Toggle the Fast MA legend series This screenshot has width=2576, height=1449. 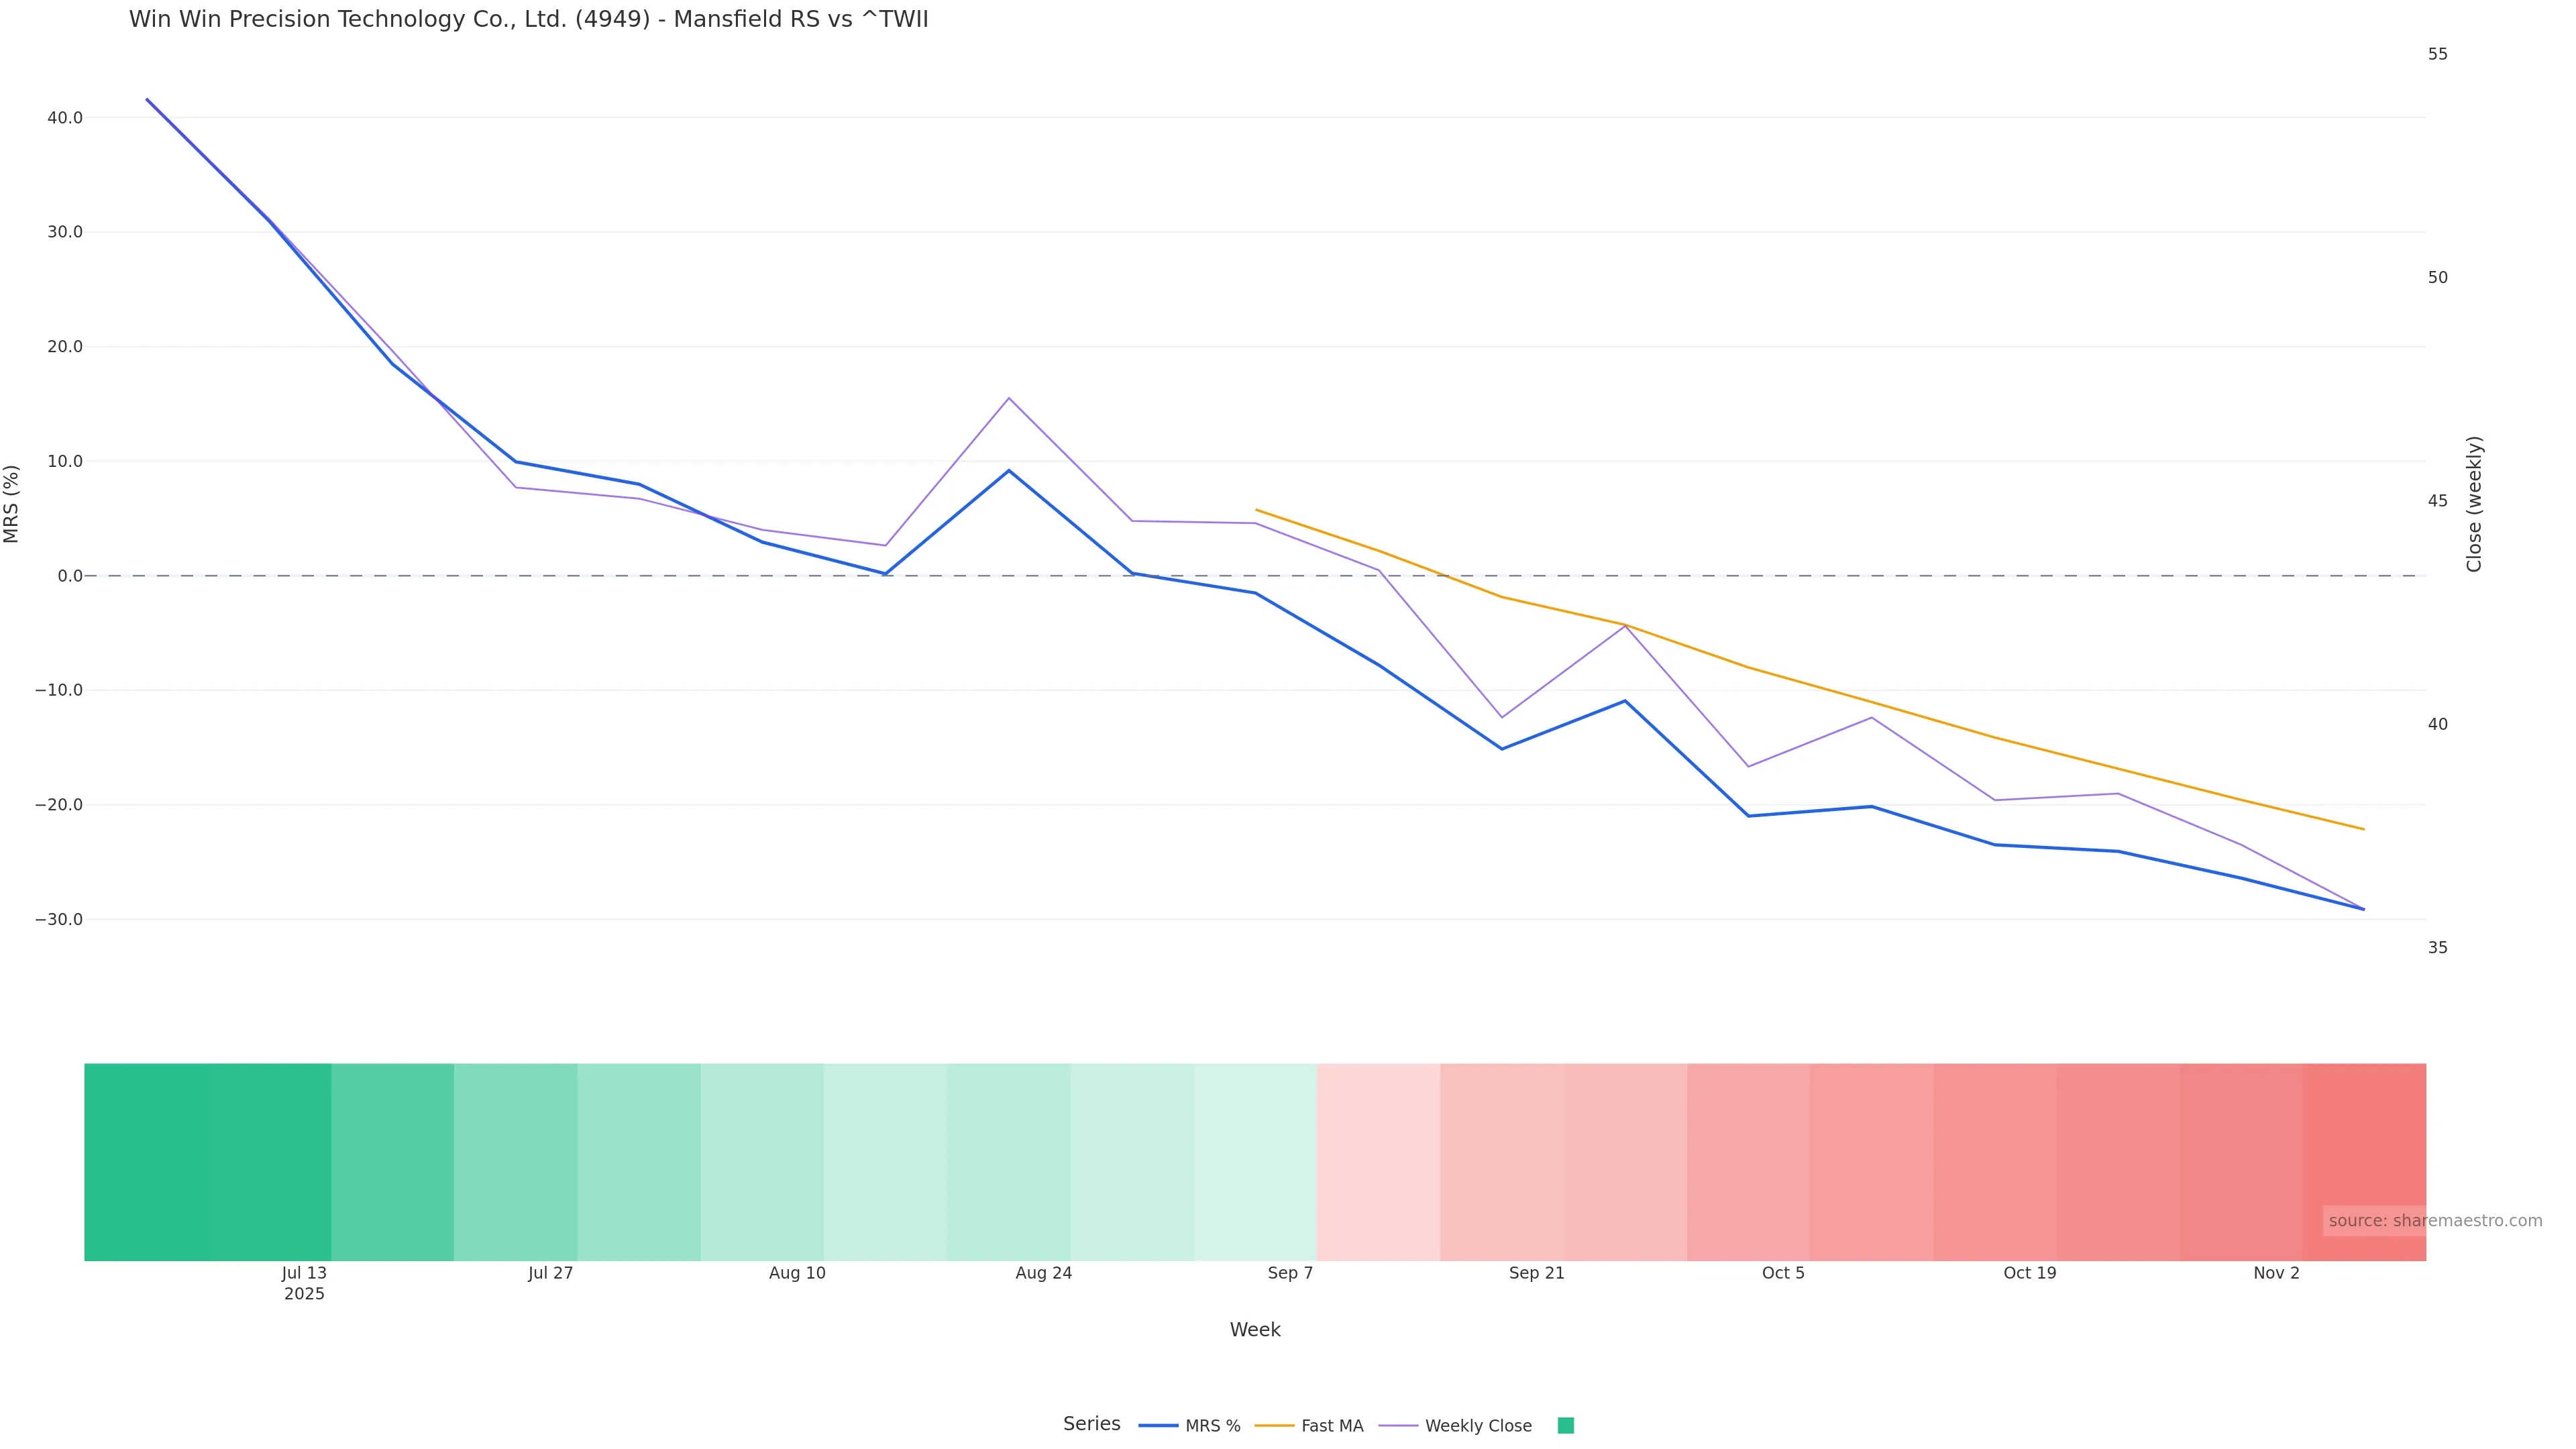1332,1426
